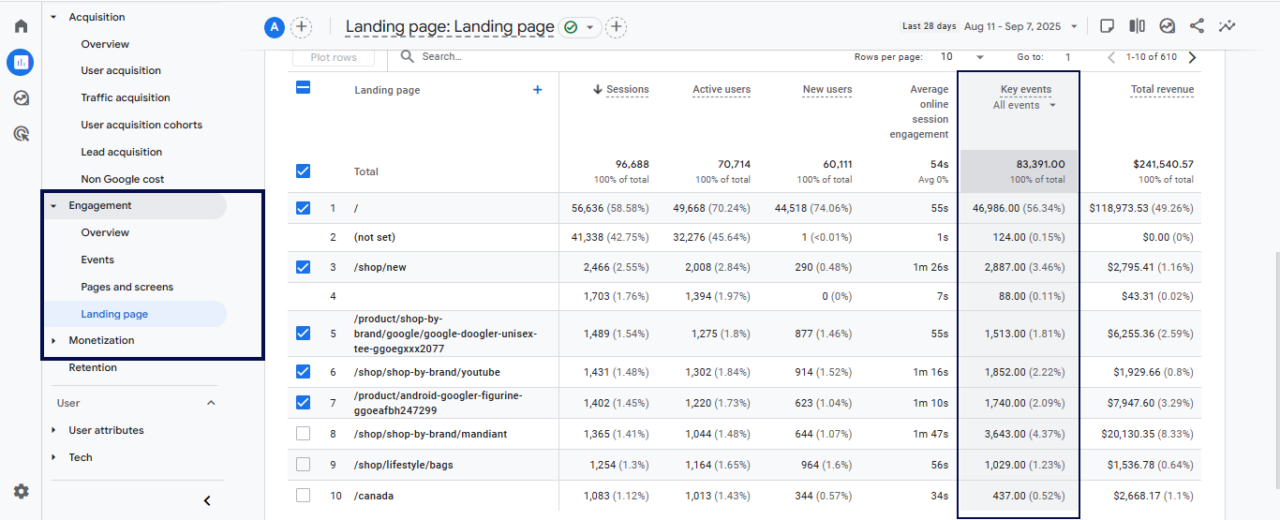Uncheck the /shop/shop-by-brand/youtube checkbox
Screen dimensions: 1280x520
coord(303,372)
